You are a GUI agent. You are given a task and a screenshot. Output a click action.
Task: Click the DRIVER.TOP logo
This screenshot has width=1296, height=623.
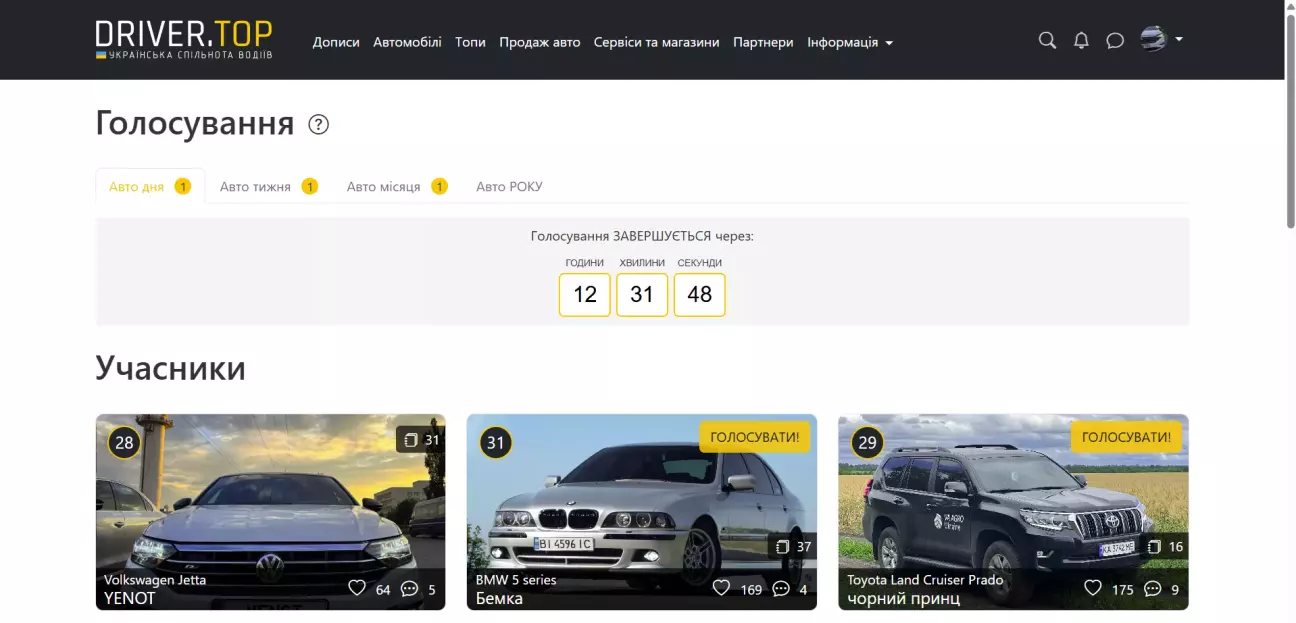[x=184, y=40]
